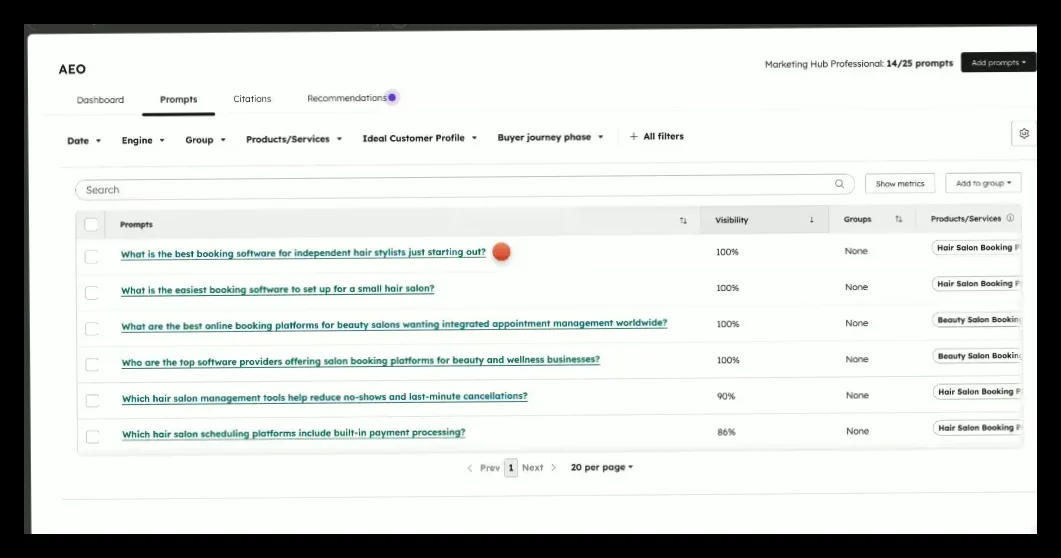Check the independent hair stylists prompt

[91, 256]
